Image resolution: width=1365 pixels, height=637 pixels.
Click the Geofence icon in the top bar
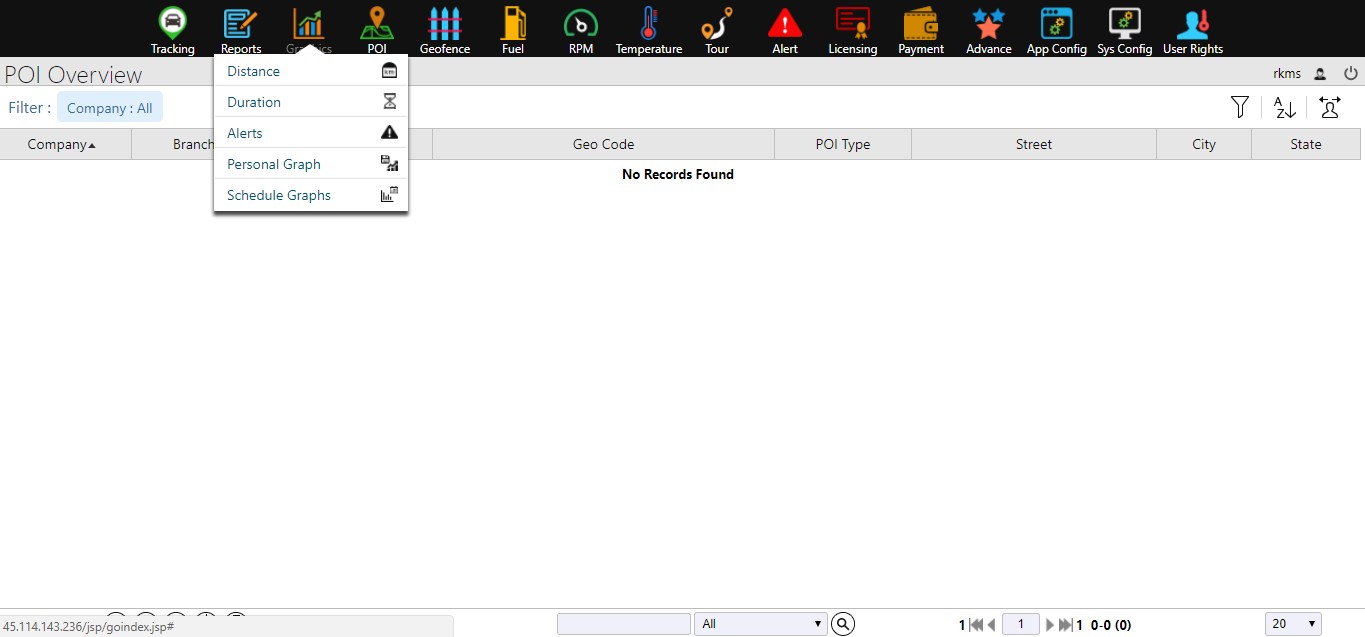(x=445, y=24)
